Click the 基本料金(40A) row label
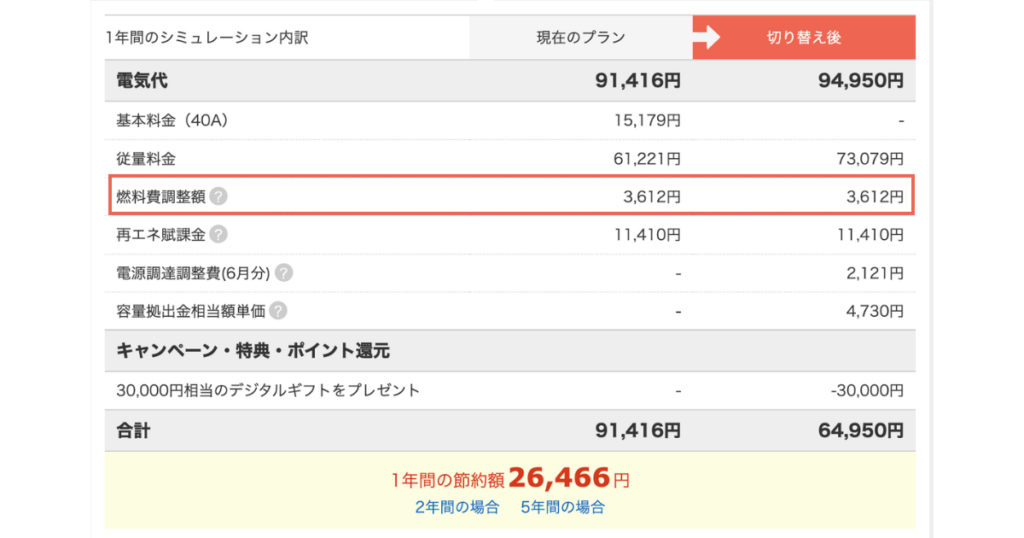The width and height of the screenshot is (1024, 538). pos(172,121)
